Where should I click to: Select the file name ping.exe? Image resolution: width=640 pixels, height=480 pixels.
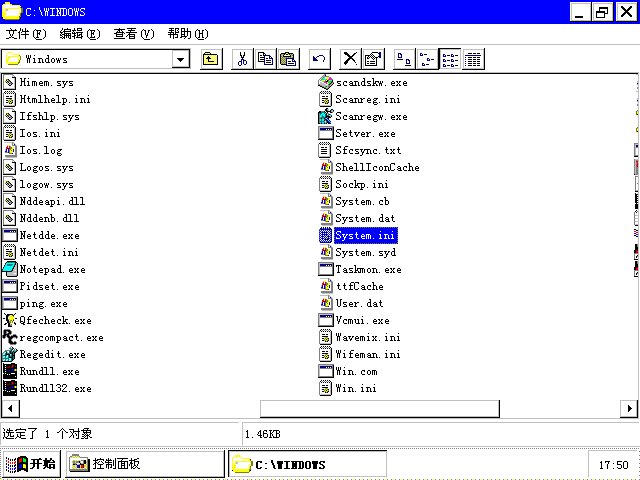pyautogui.click(x=43, y=304)
